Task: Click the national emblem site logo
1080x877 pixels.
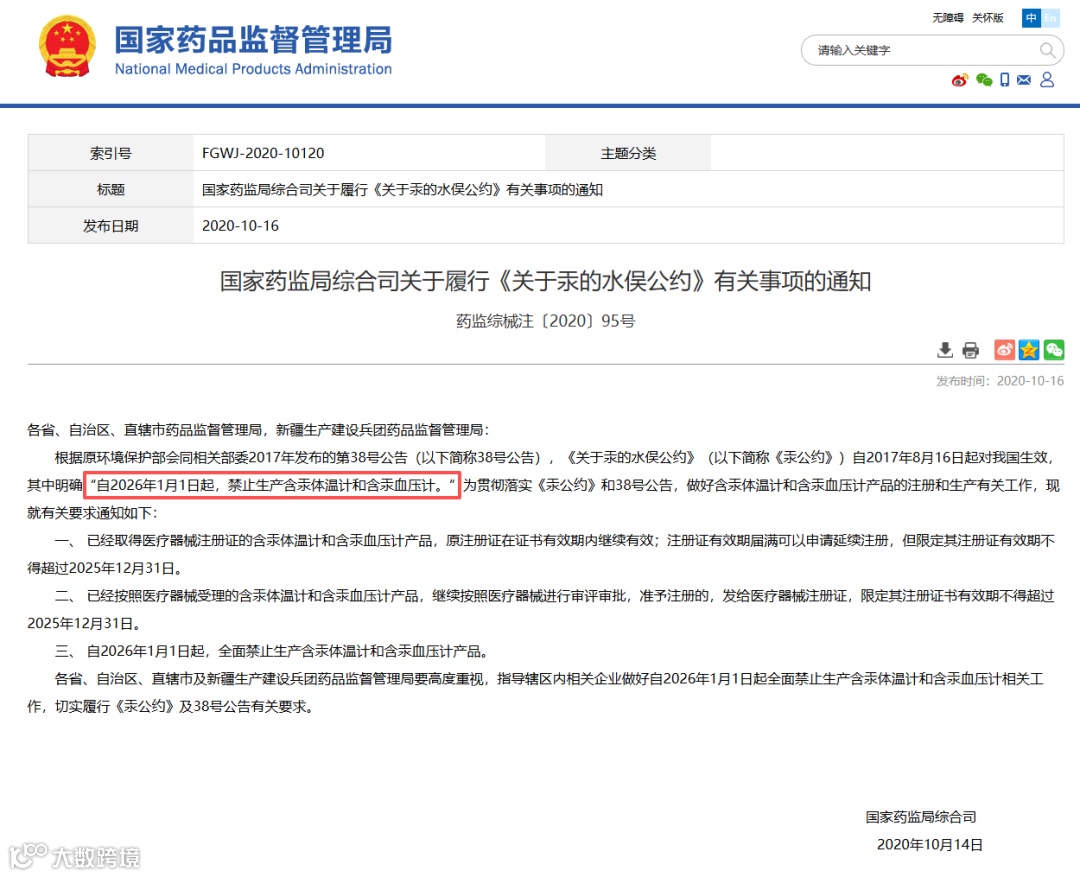Action: (x=66, y=46)
